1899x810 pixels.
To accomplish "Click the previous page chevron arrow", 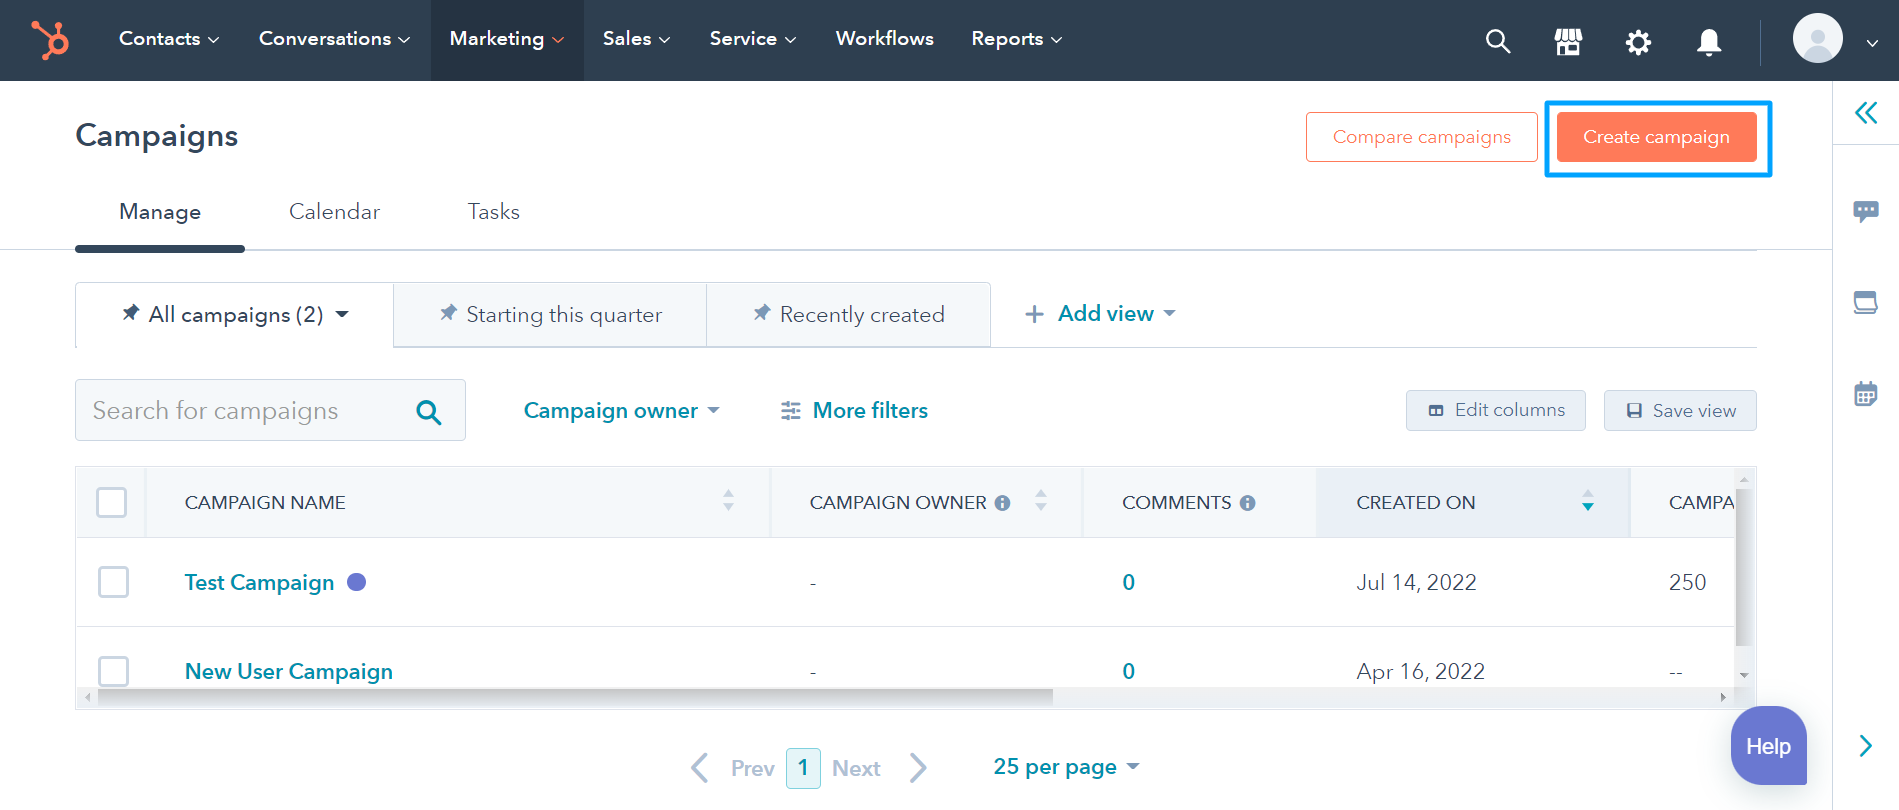I will point(700,768).
